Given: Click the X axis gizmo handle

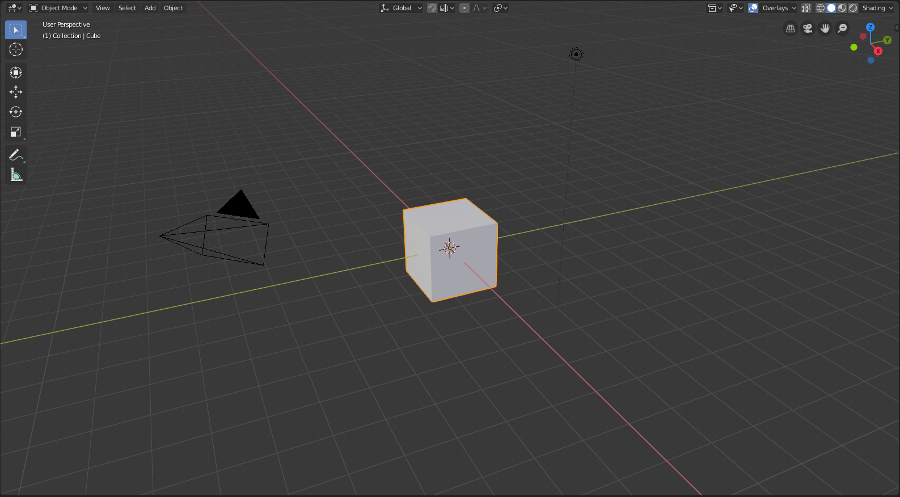Looking at the screenshot, I should coord(878,51).
